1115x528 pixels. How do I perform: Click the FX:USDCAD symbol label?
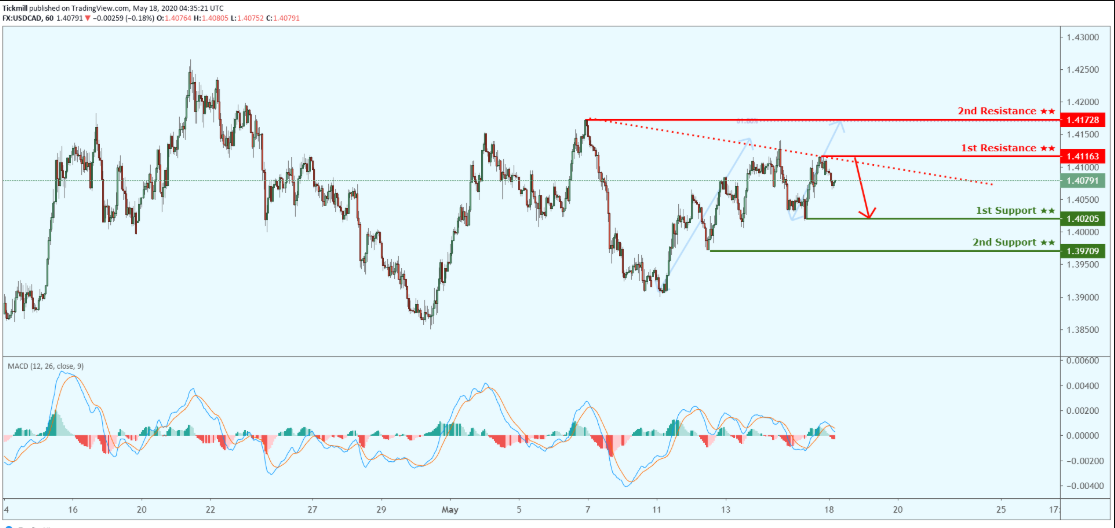(23, 16)
